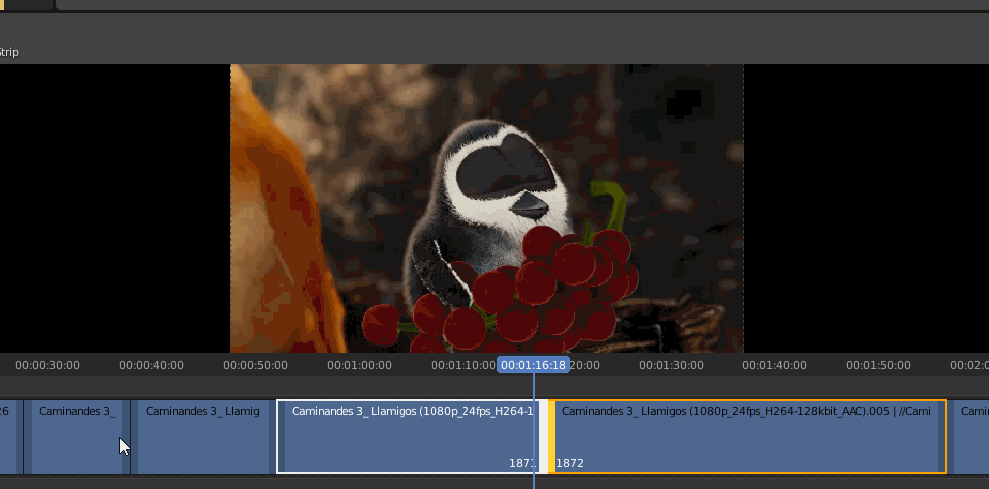Click the 00:01:10:00 mark on the timeline ruler
Image resolution: width=989 pixels, height=489 pixels.
[x=464, y=365]
